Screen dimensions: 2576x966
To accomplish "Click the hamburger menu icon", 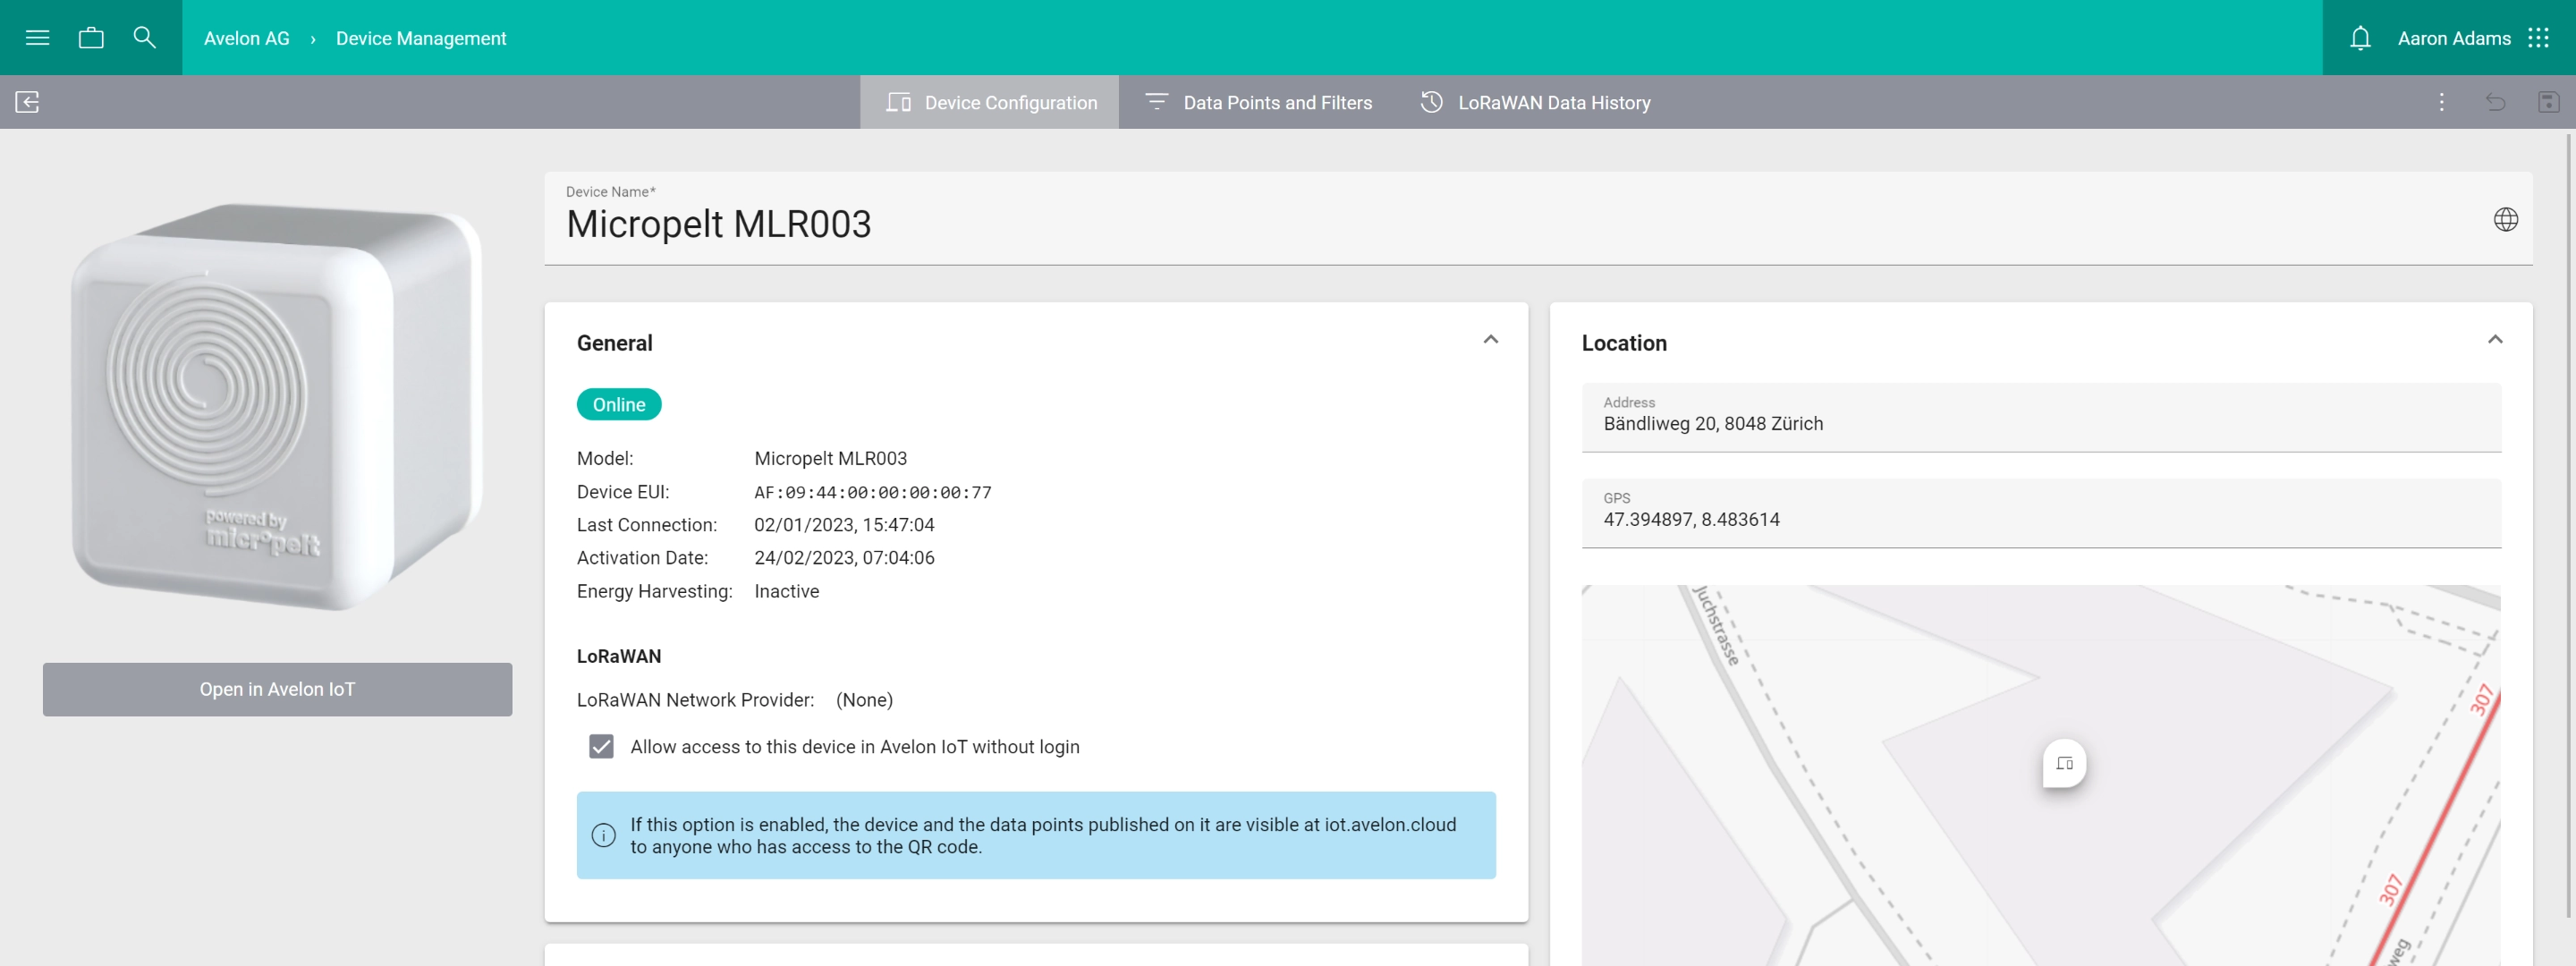I will 36,36.
